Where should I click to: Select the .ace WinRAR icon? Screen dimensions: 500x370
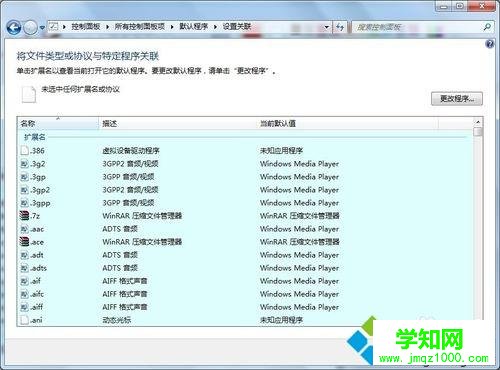24,242
